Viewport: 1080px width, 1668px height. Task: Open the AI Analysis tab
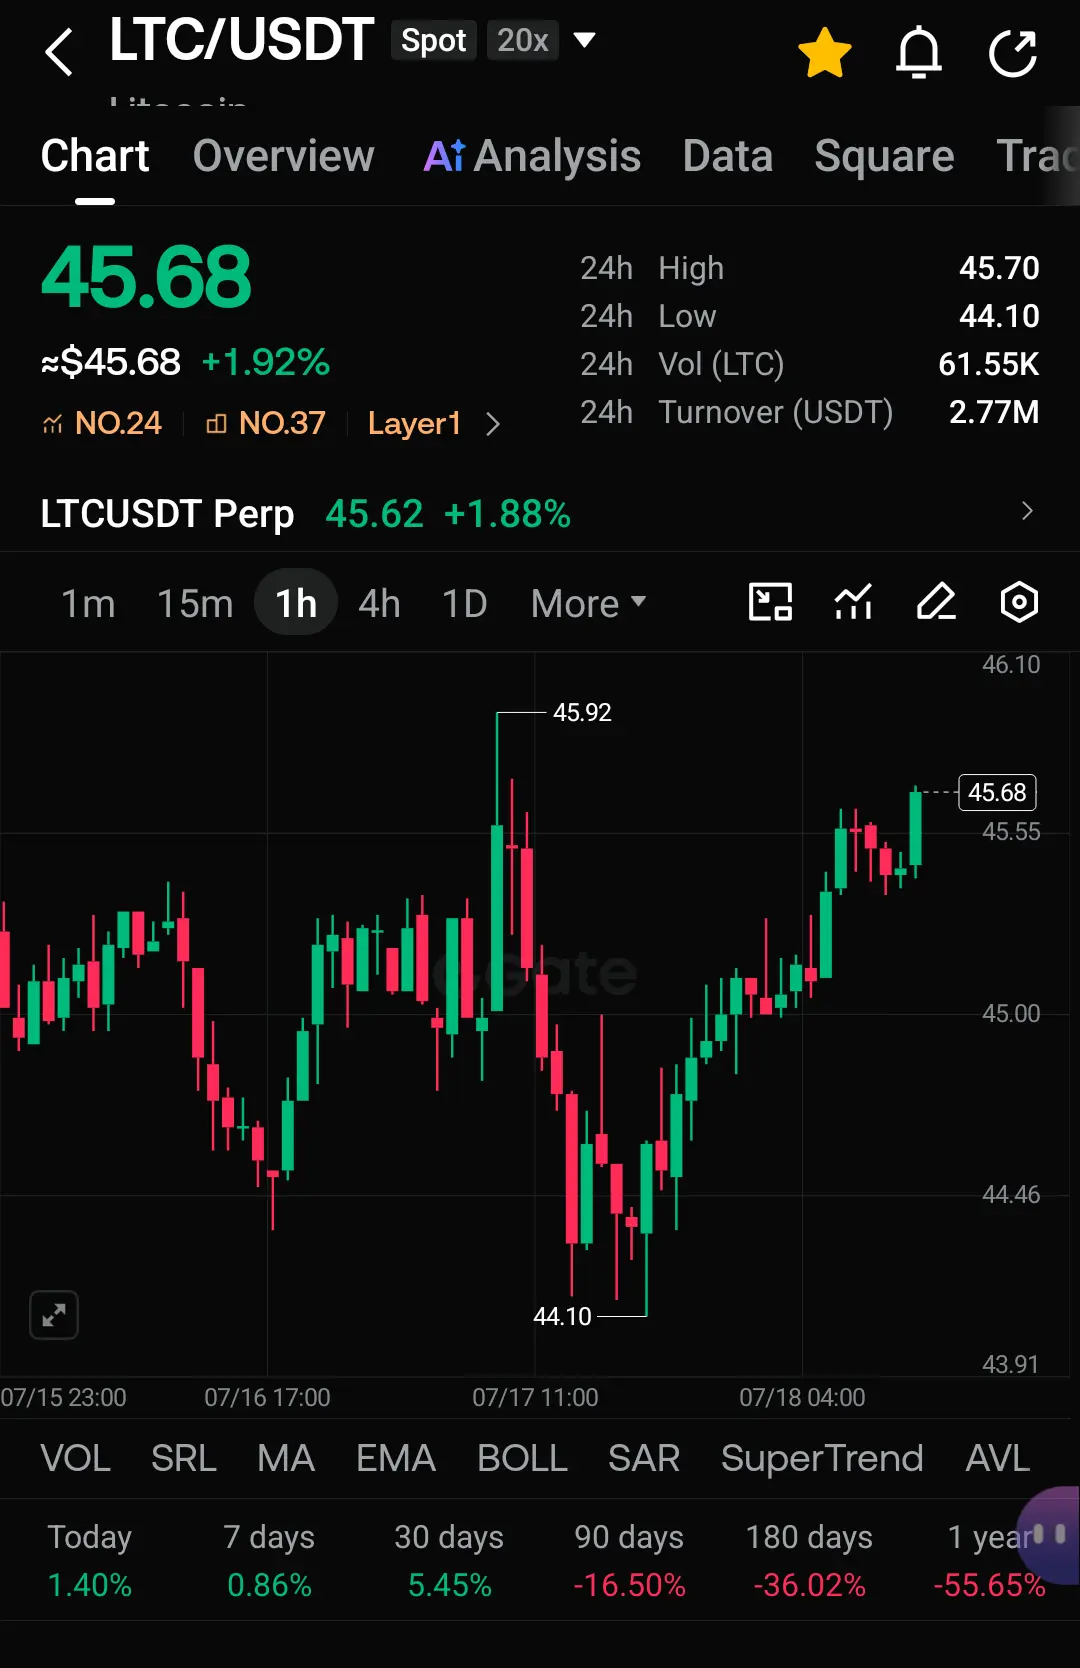[x=532, y=156]
